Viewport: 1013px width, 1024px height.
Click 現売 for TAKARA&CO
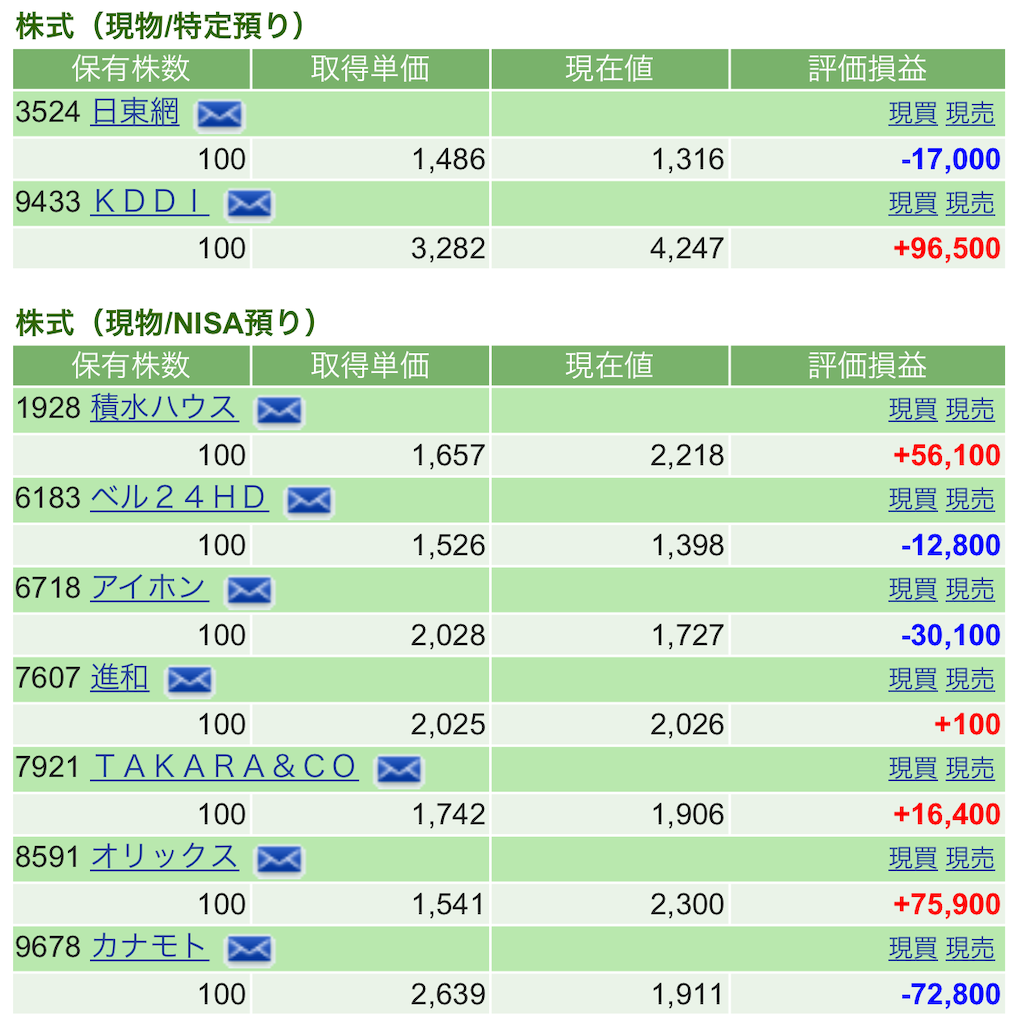pyautogui.click(x=971, y=769)
